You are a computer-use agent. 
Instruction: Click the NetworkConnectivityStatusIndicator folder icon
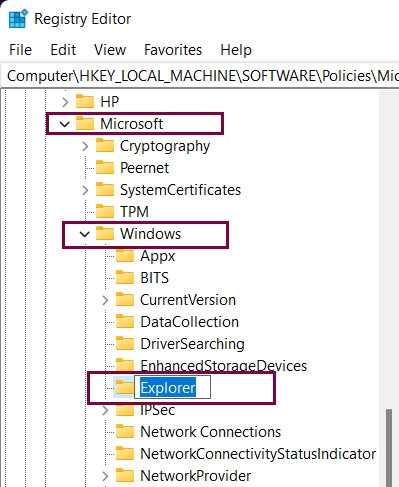tap(125, 453)
